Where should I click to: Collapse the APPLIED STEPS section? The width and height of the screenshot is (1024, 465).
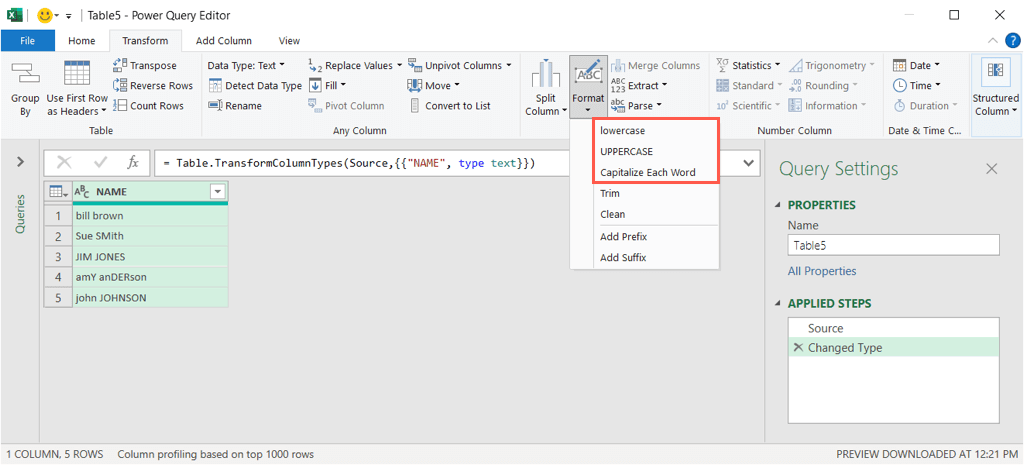(x=778, y=304)
